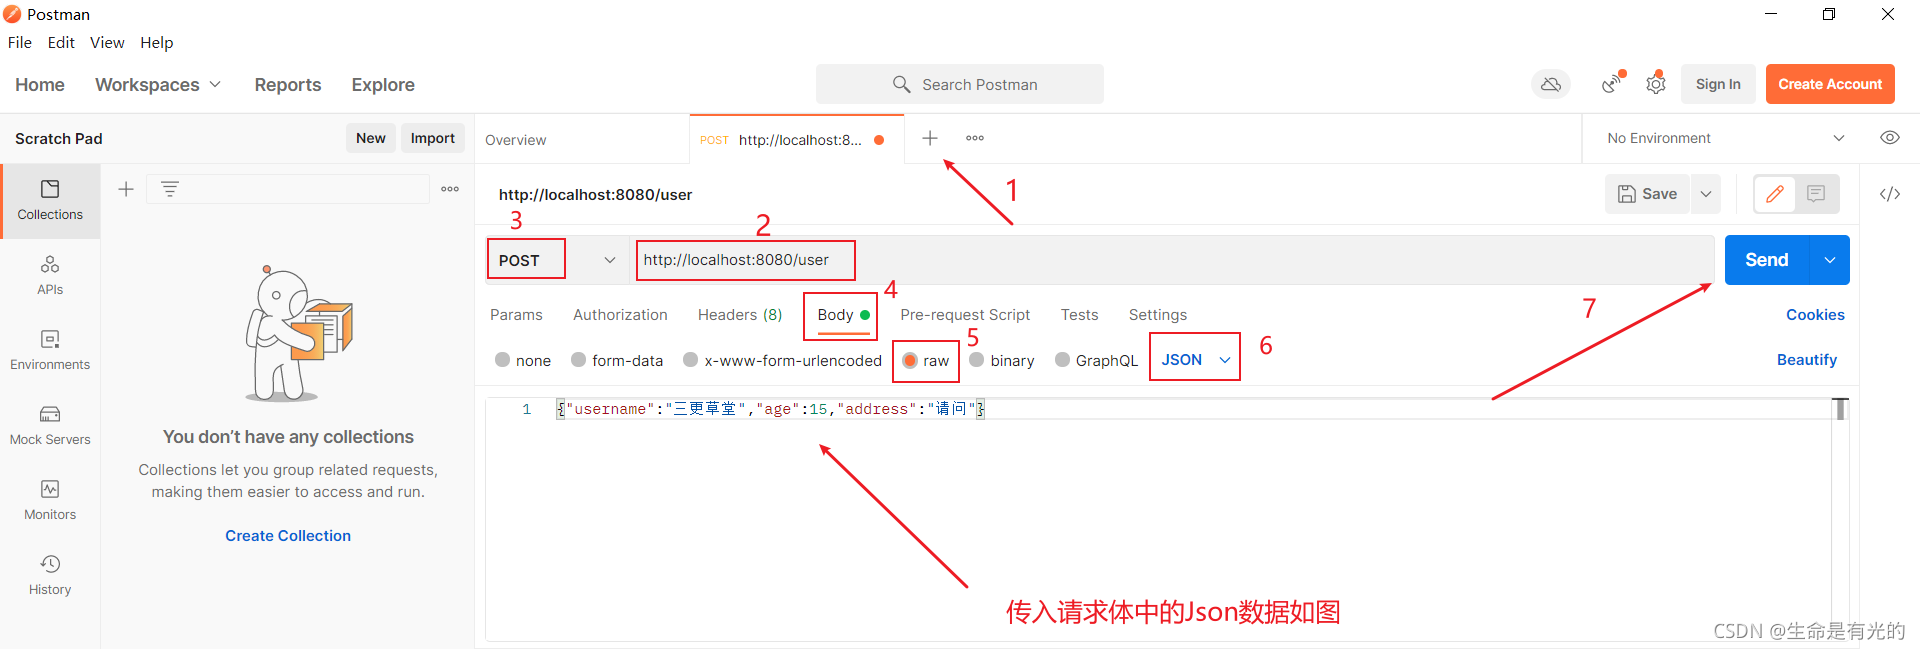Switch to the Overview tab
The height and width of the screenshot is (649, 1920).
pos(582,140)
